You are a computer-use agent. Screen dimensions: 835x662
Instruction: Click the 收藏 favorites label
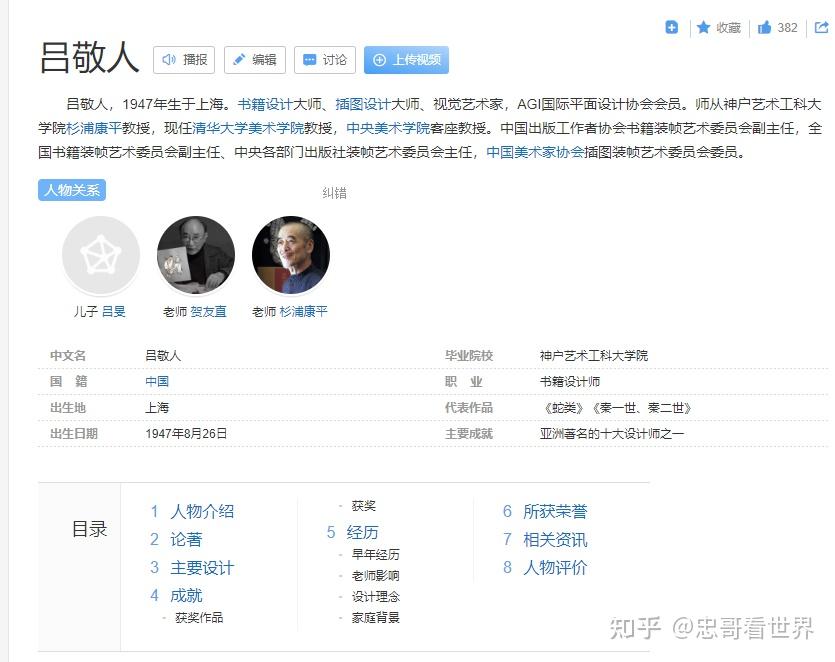[x=728, y=28]
